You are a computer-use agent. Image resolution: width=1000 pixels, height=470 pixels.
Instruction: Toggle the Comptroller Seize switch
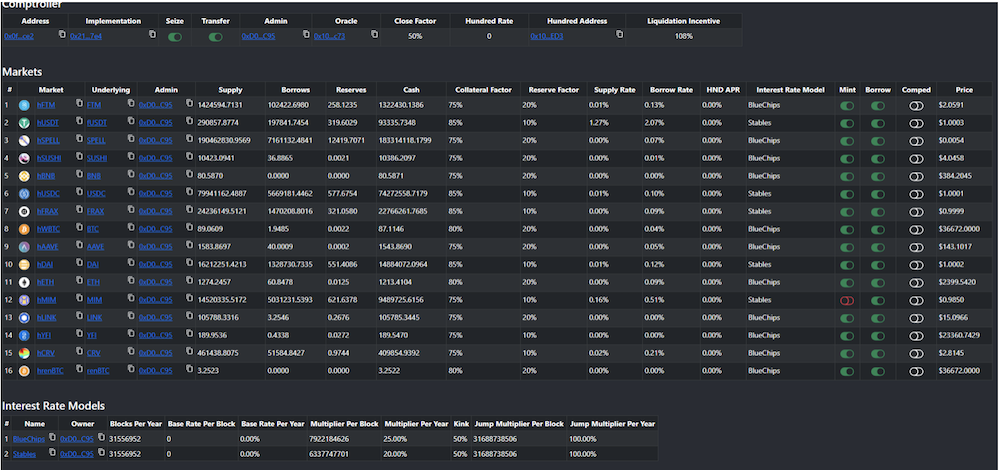click(175, 37)
